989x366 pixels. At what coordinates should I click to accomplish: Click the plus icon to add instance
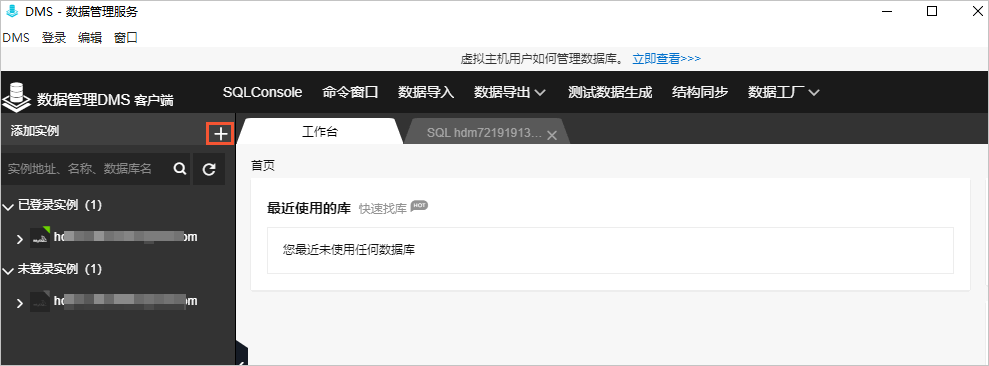click(220, 134)
